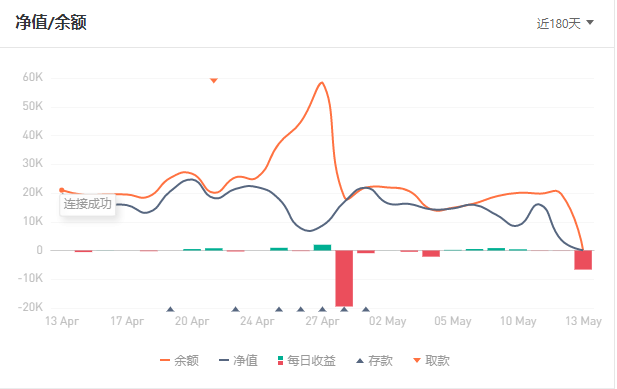
Task: Click the deposit triangle marker above 27 Apr
Action: 322,309
